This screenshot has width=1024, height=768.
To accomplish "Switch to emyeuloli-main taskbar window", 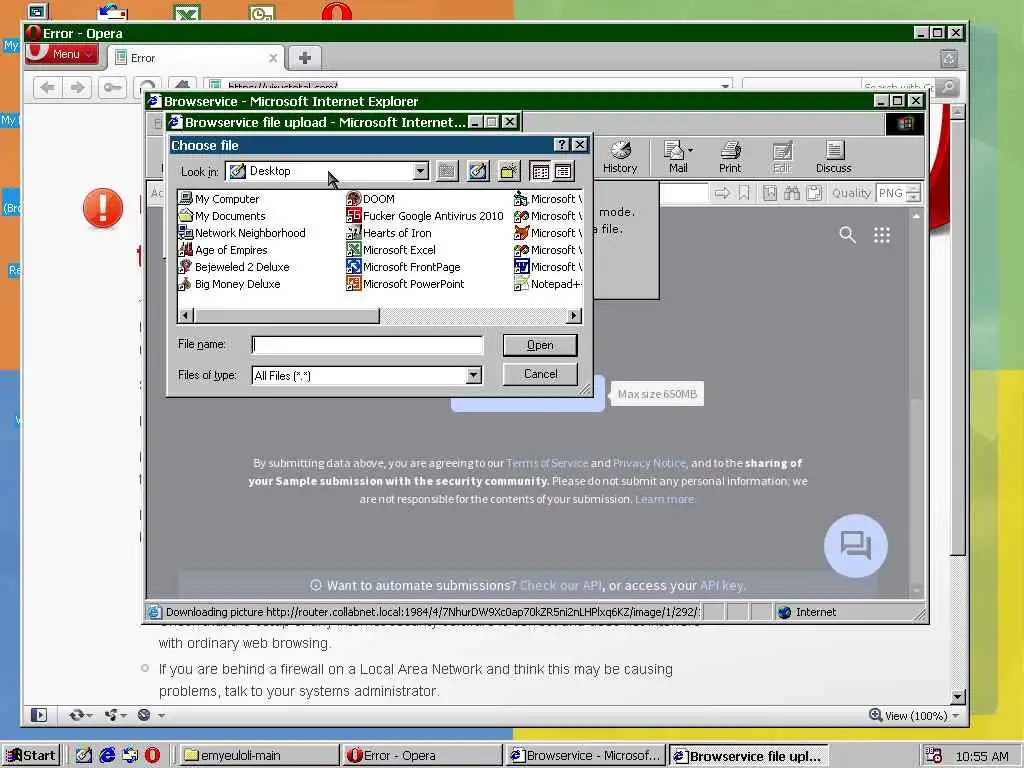I will [x=258, y=756].
